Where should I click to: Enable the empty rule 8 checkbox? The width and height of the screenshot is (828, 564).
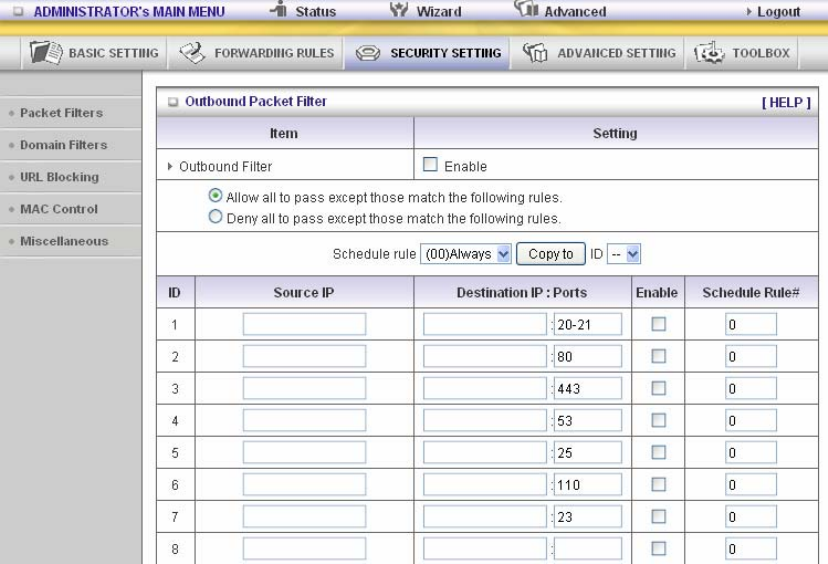[x=658, y=549]
